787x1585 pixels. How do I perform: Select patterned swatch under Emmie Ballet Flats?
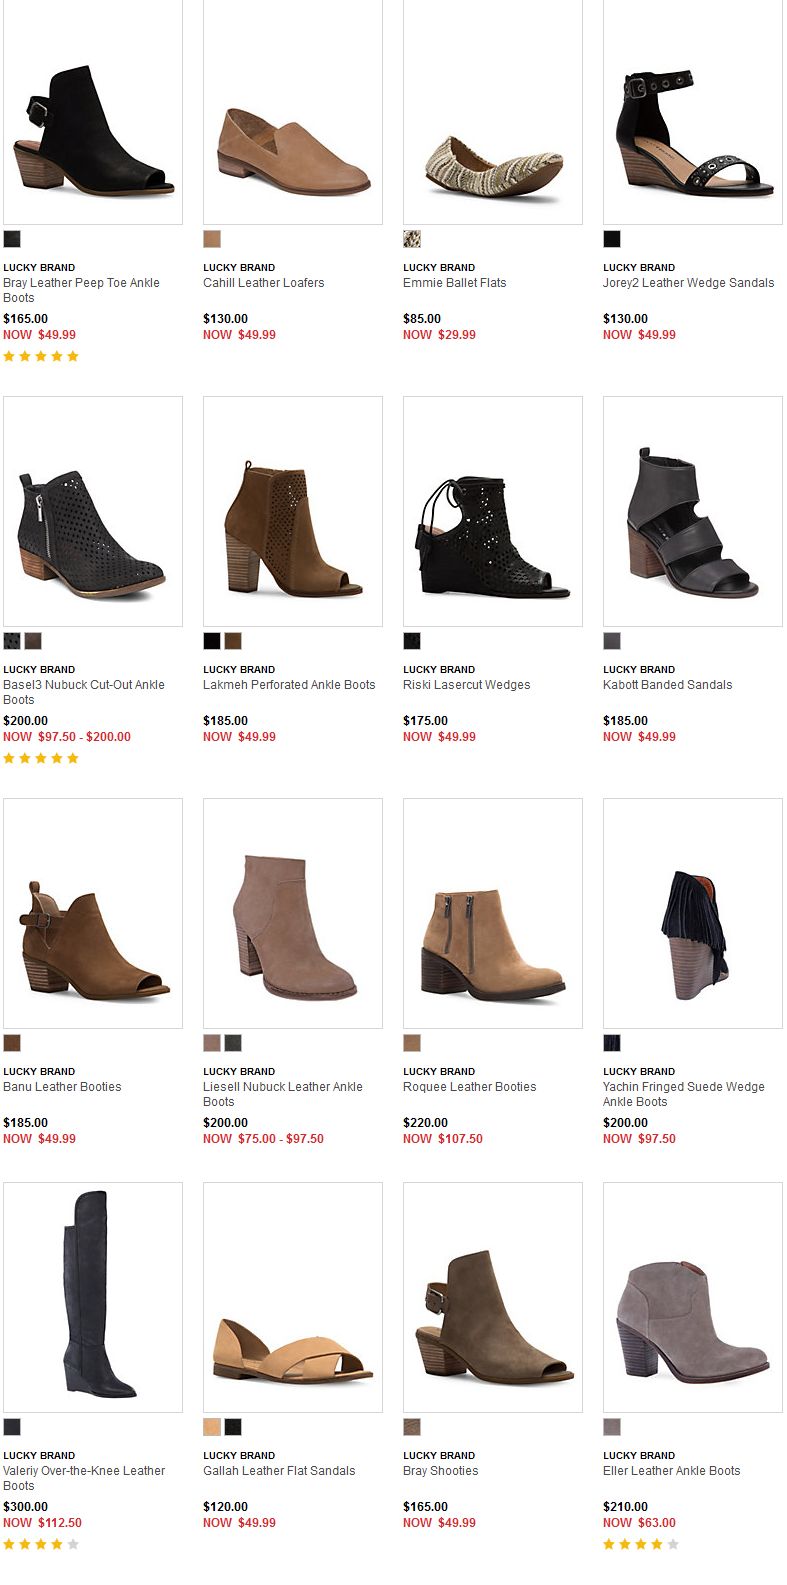pos(412,239)
